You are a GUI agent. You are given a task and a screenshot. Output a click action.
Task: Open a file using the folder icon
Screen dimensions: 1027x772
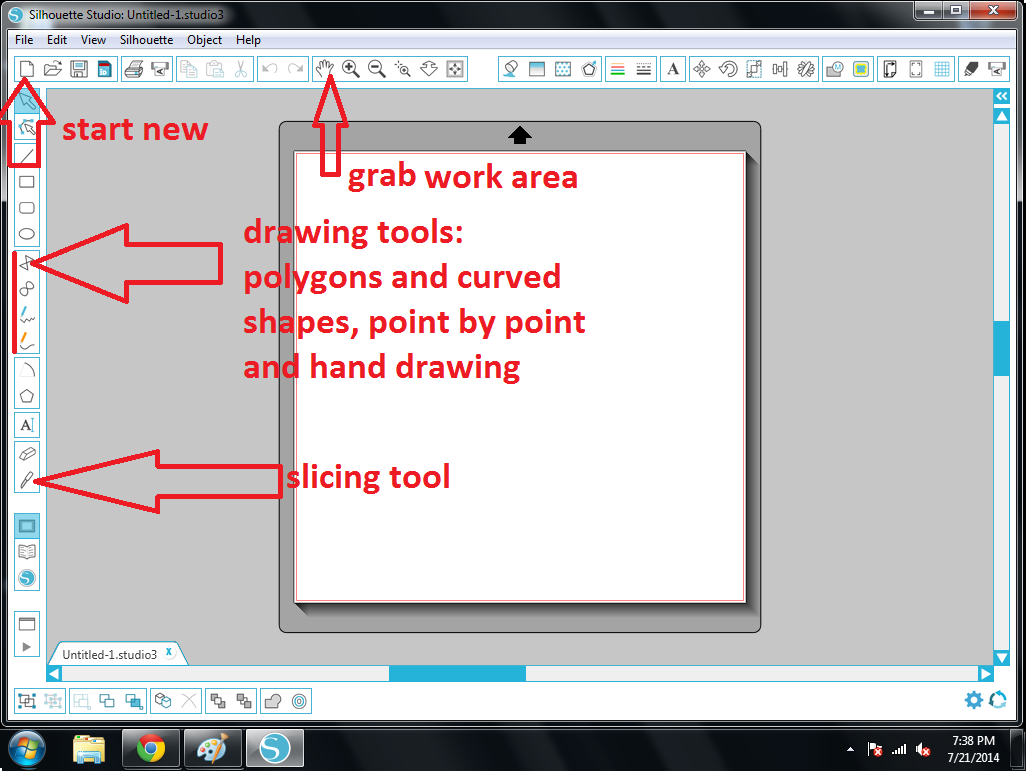(x=52, y=69)
